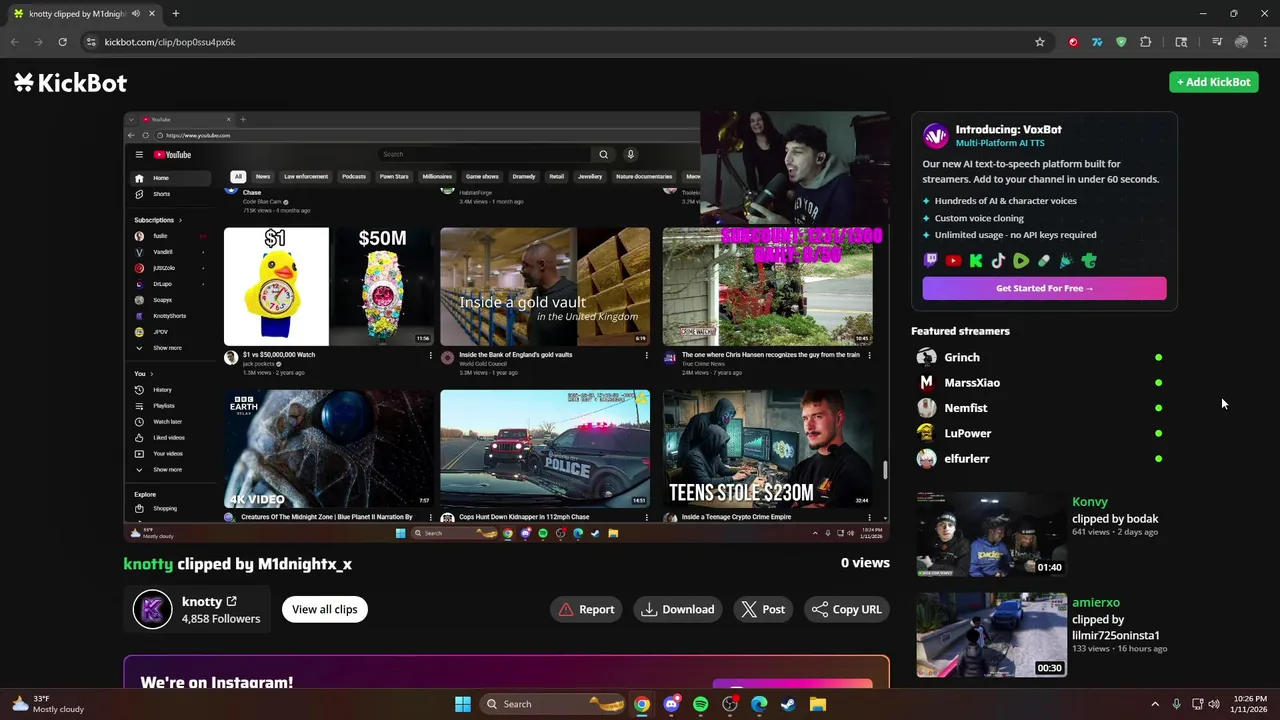The height and width of the screenshot is (720, 1280).
Task: Open the weather widget on taskbar
Action: click(48, 704)
